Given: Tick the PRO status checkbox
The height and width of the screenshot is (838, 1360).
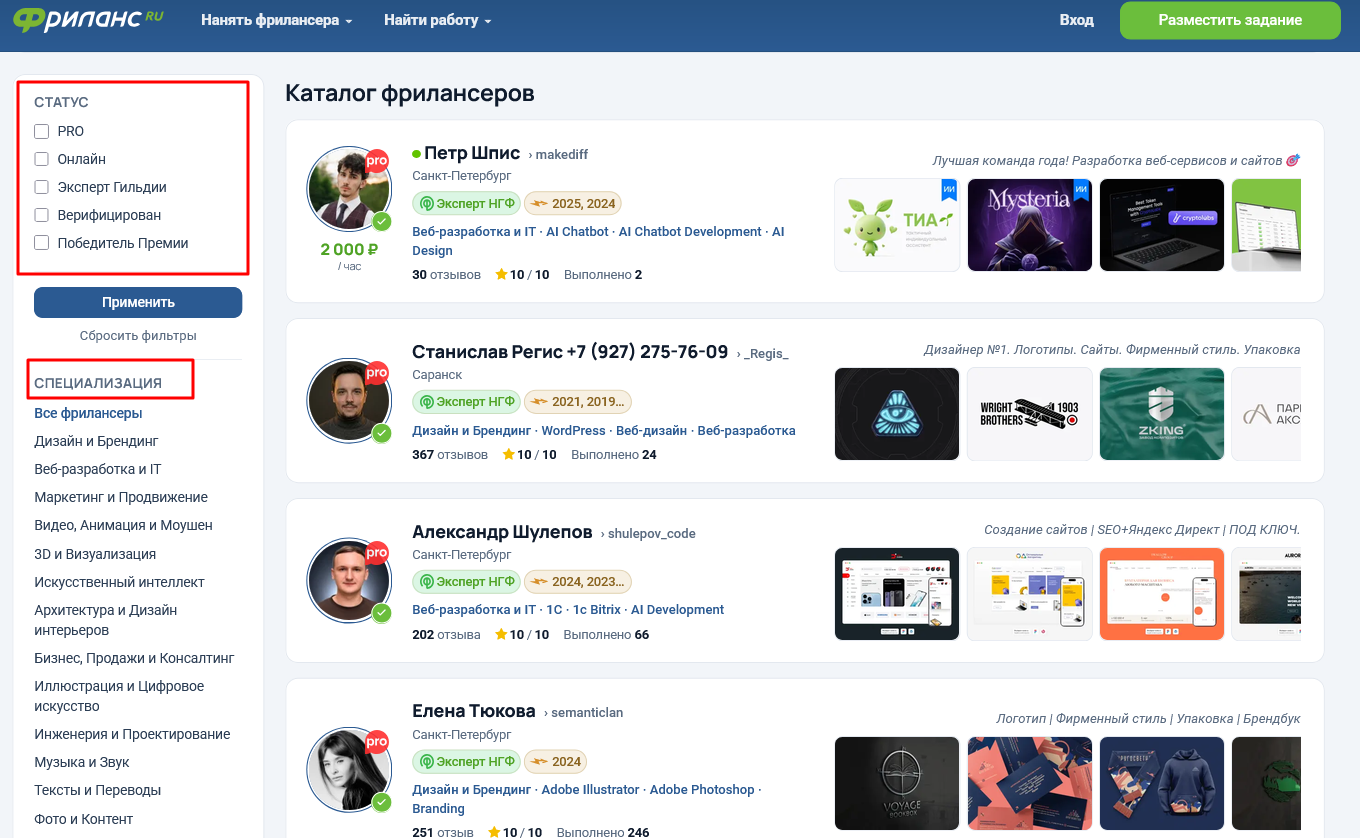Looking at the screenshot, I should [41, 131].
